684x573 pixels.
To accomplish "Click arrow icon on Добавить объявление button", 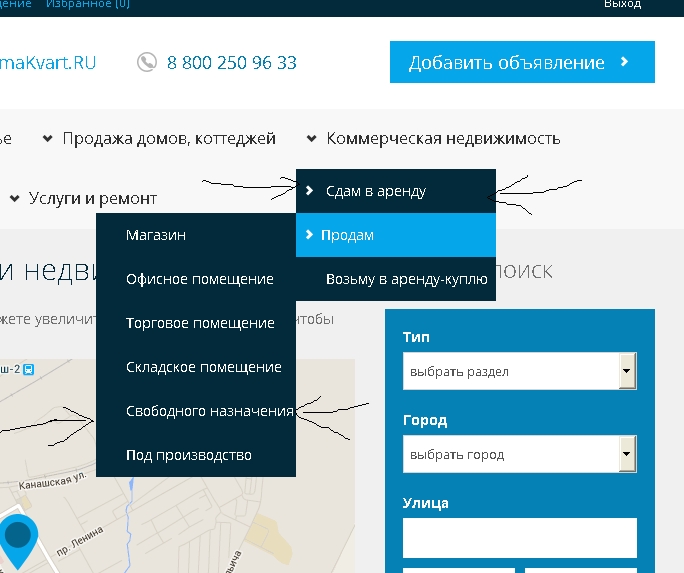I will click(x=625, y=62).
